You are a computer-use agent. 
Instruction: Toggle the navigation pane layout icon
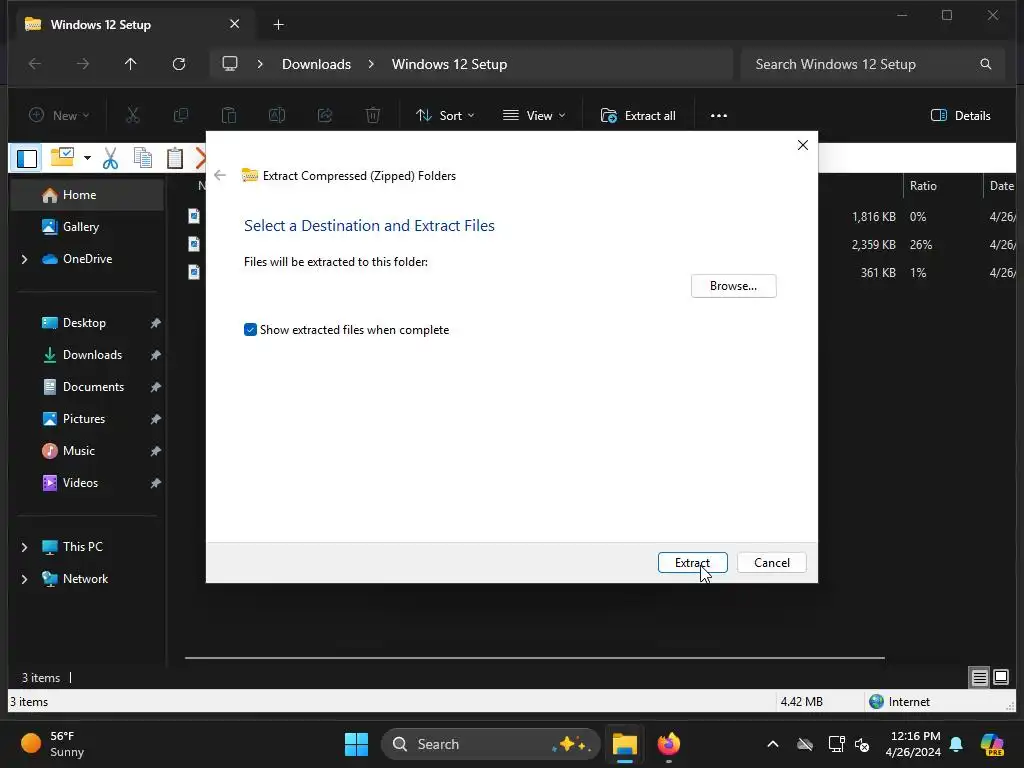click(x=27, y=158)
